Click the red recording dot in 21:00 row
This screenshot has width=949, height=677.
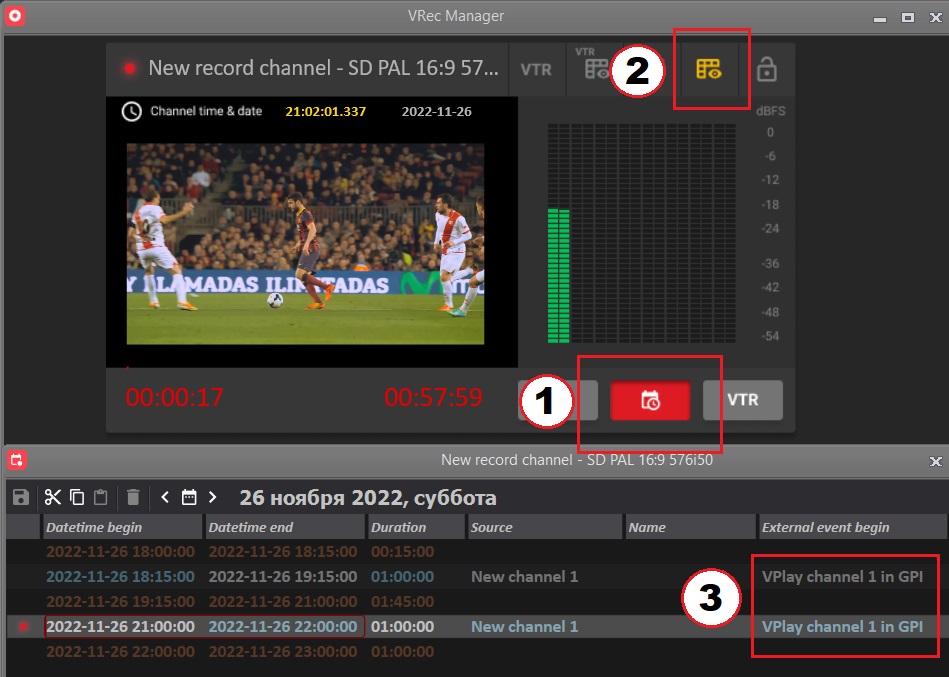point(24,627)
